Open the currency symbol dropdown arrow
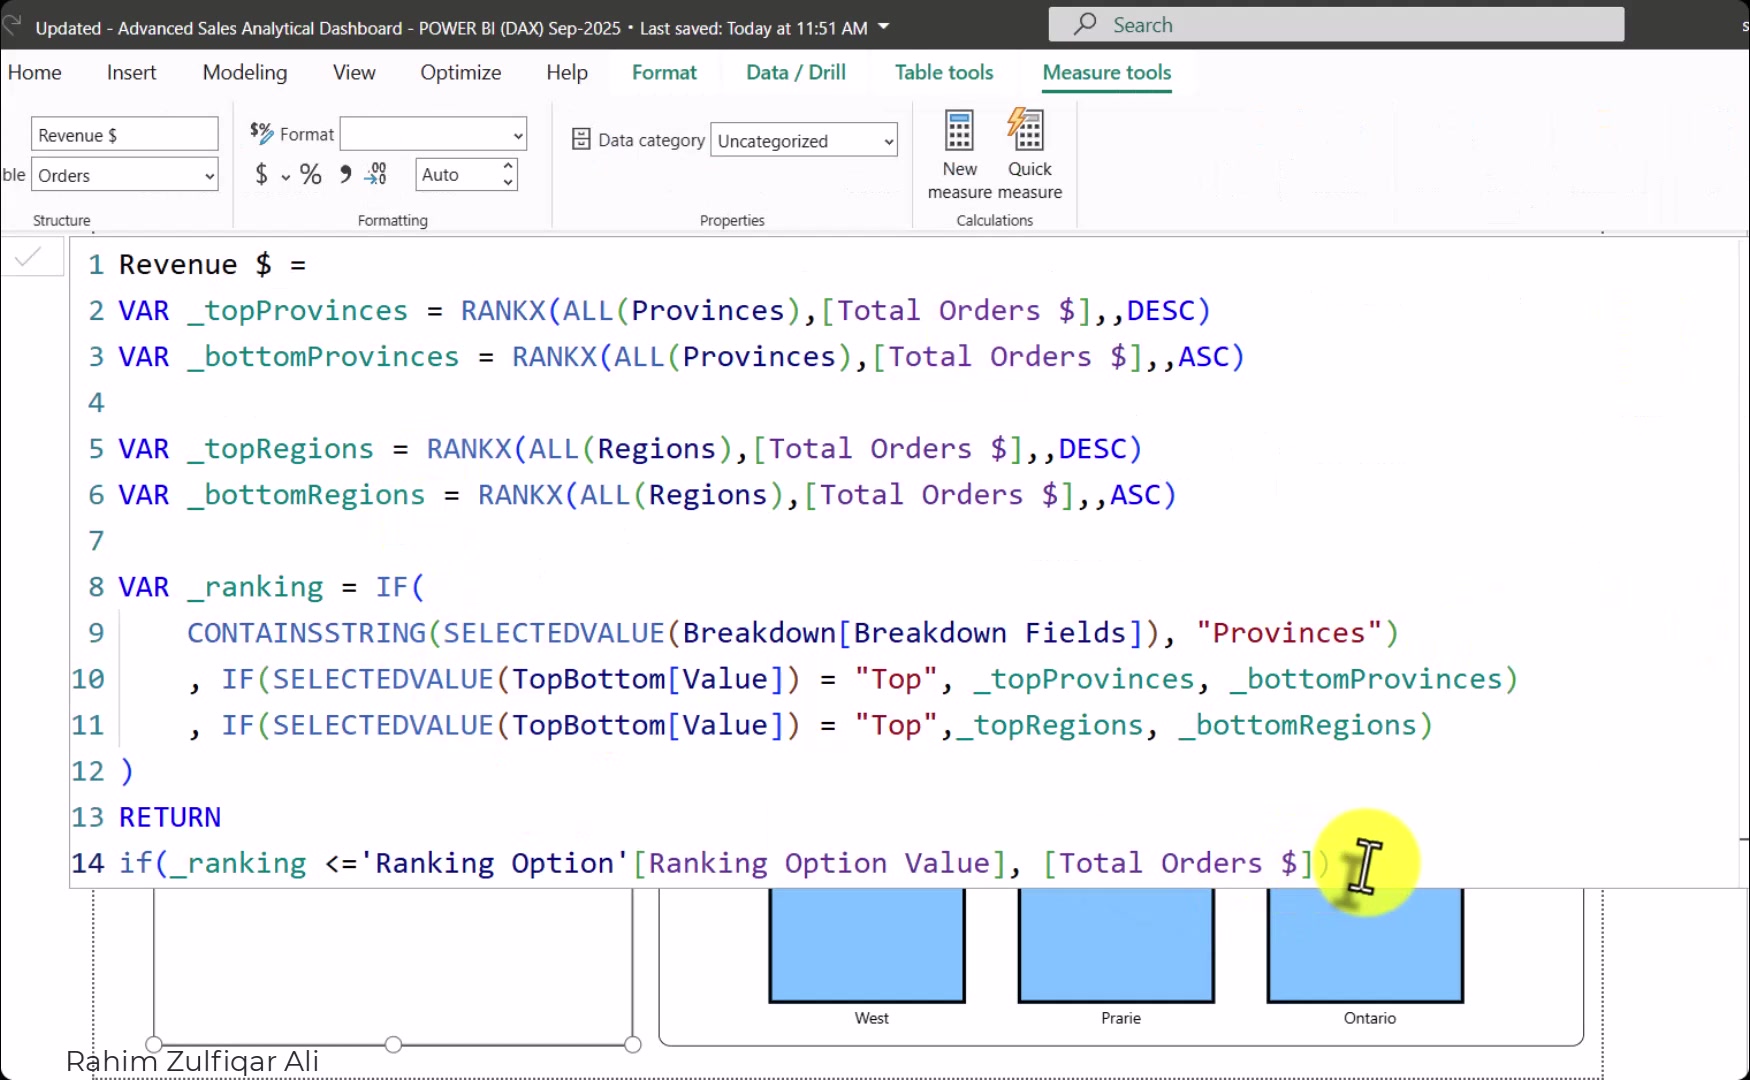 [286, 177]
